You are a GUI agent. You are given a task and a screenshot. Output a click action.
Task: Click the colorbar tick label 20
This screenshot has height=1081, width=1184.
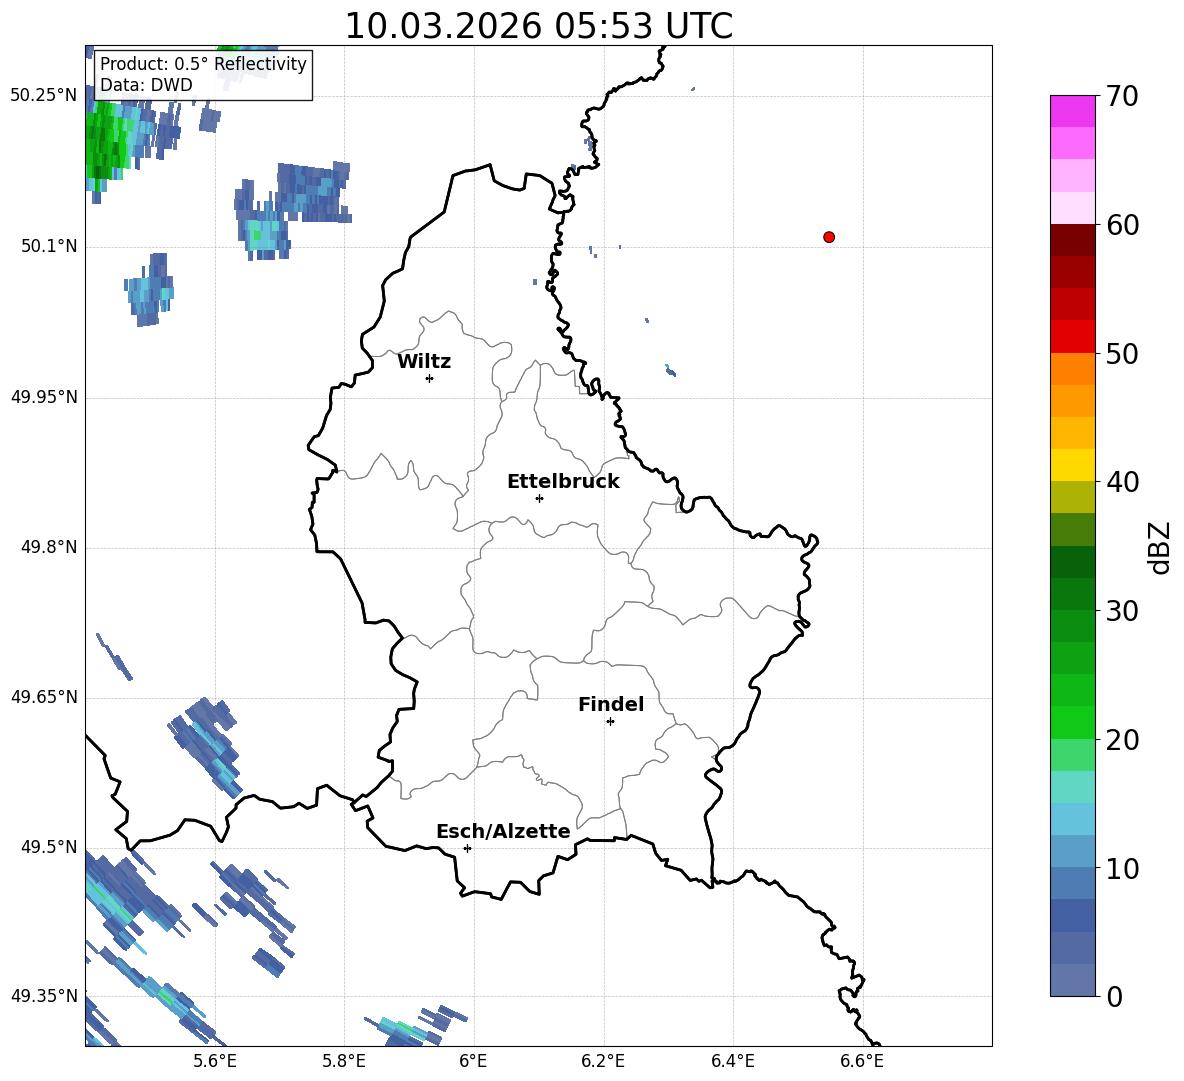click(x=1122, y=739)
